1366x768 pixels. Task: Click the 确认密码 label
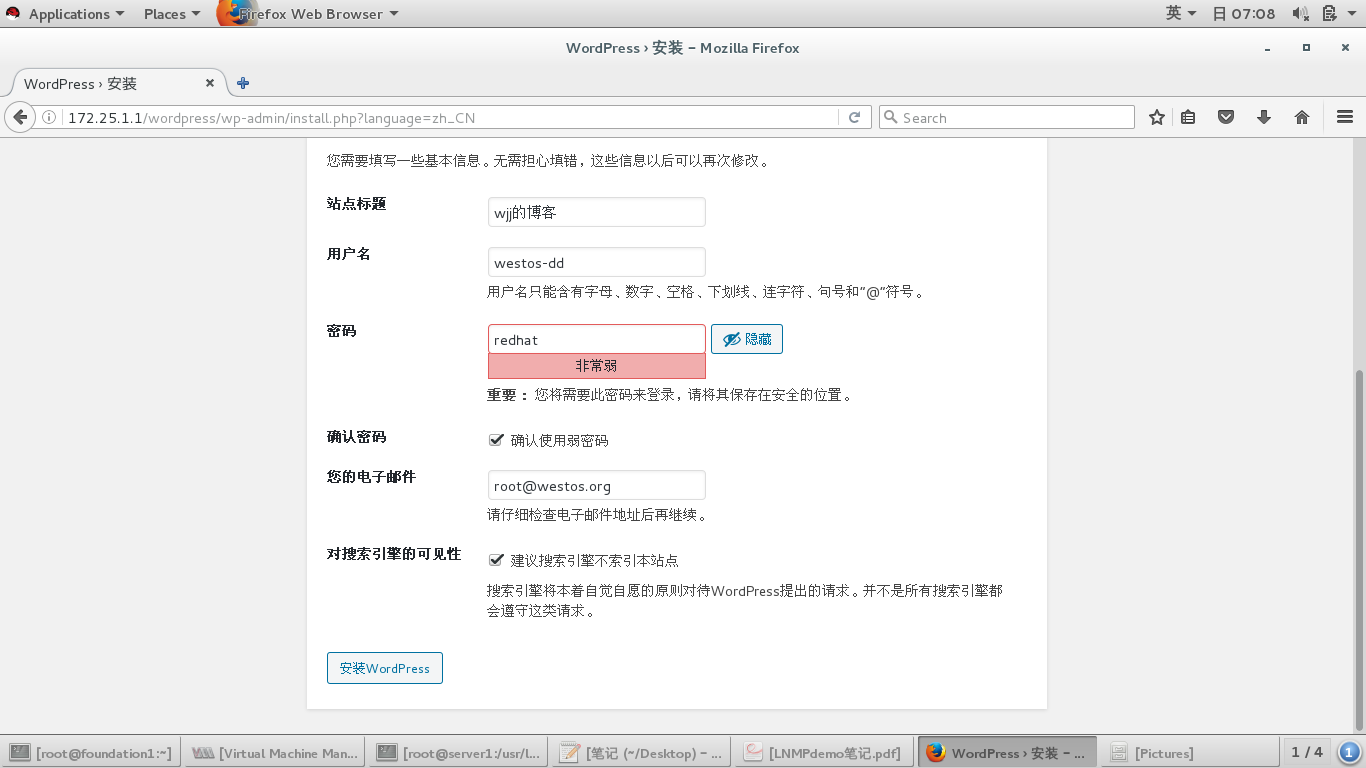pos(356,437)
